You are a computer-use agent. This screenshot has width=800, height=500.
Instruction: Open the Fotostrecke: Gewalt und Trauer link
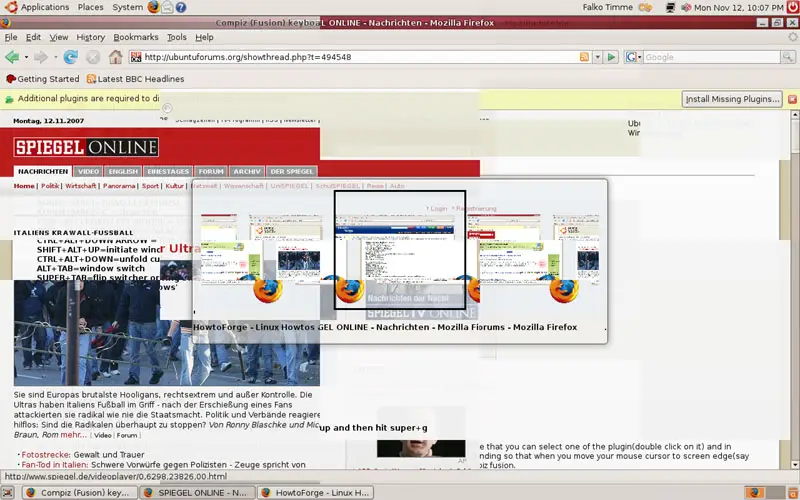pyautogui.click(x=83, y=455)
